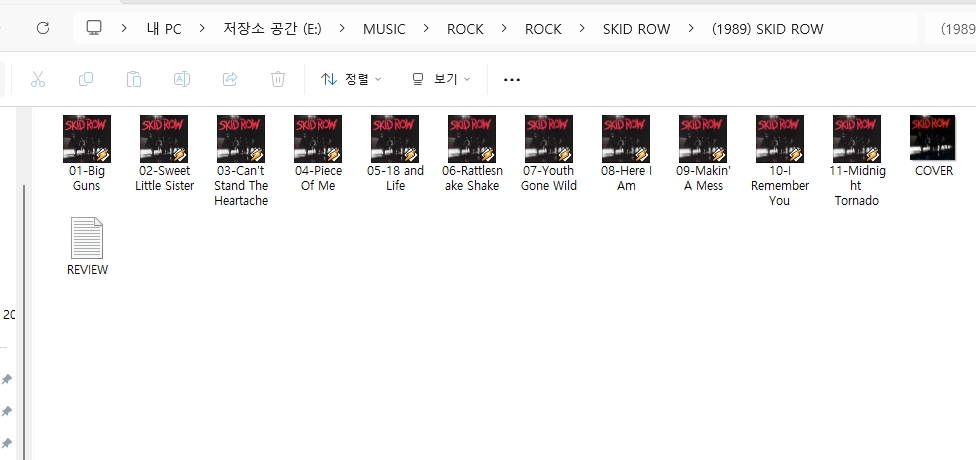
Task: Click the PC monitor icon in address bar
Action: click(94, 28)
